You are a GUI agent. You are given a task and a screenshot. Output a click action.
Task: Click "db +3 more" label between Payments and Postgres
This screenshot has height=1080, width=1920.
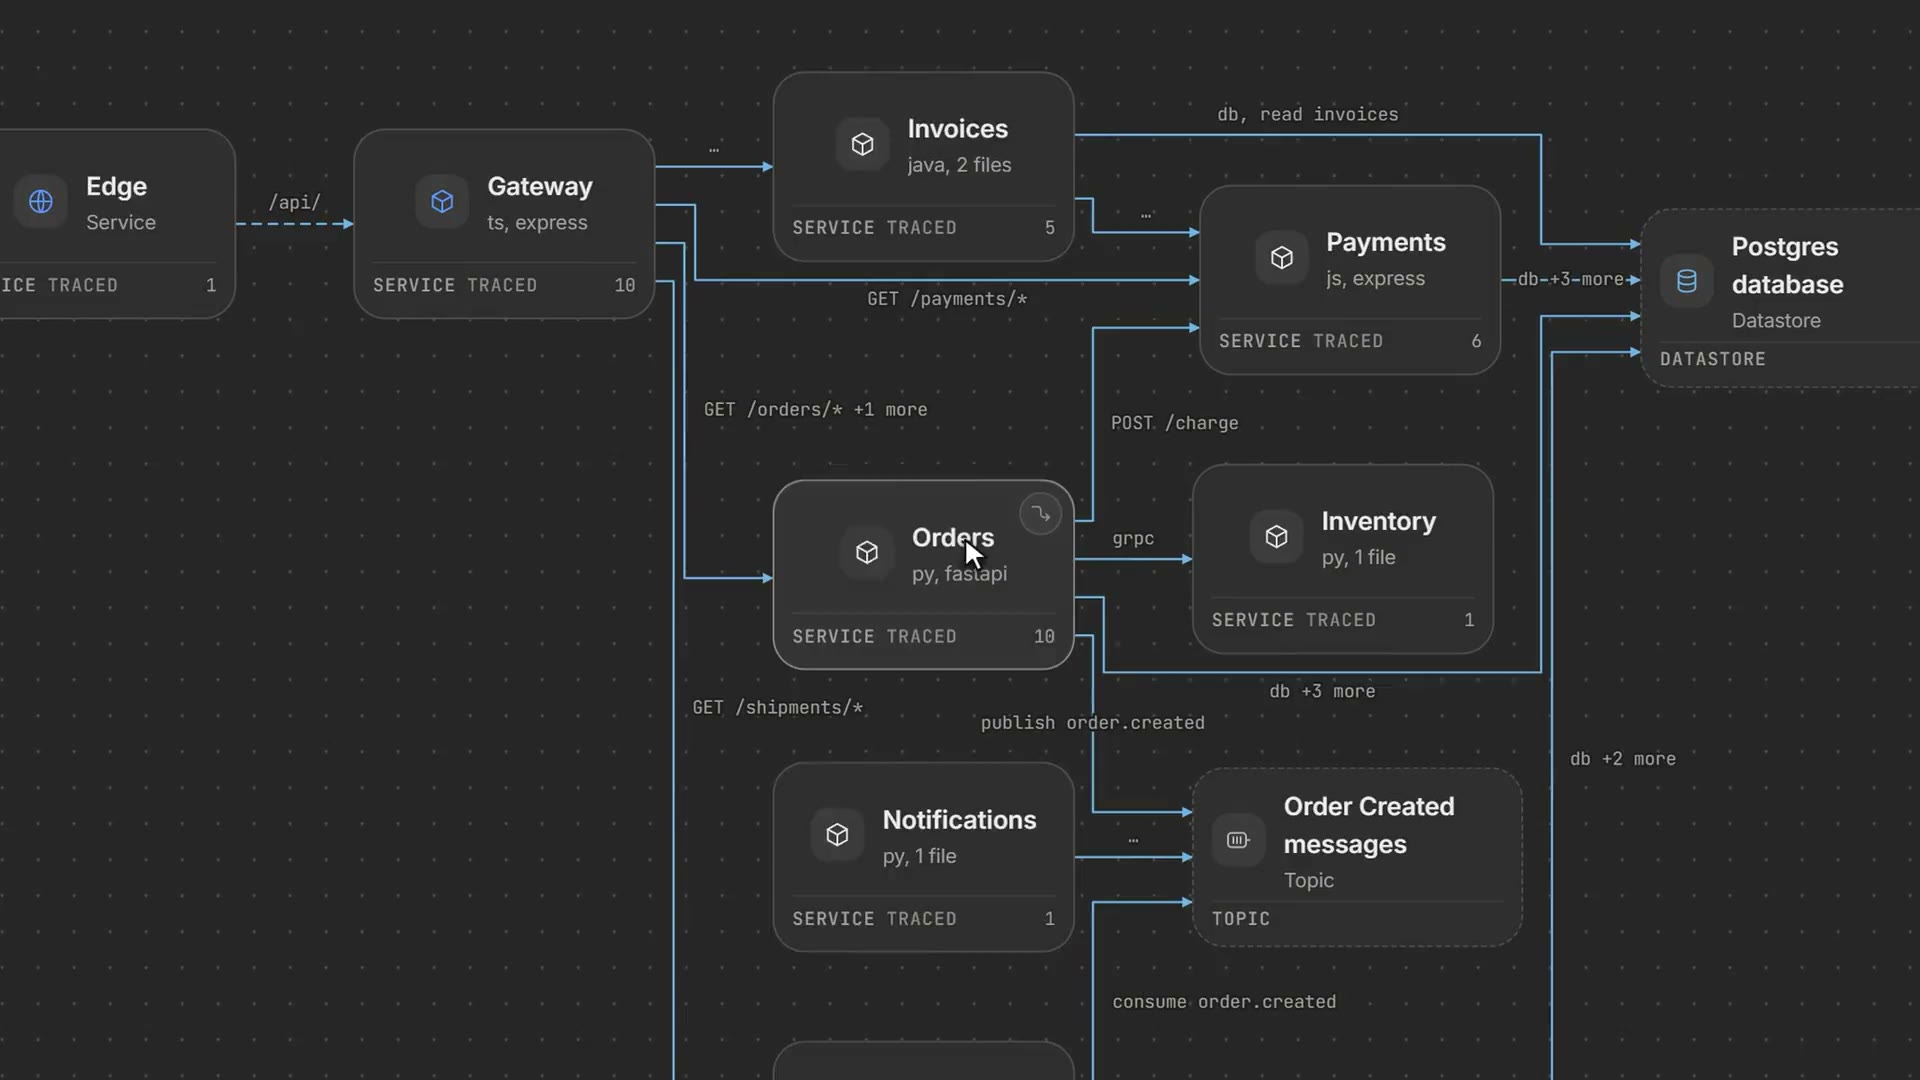[x=1570, y=279]
